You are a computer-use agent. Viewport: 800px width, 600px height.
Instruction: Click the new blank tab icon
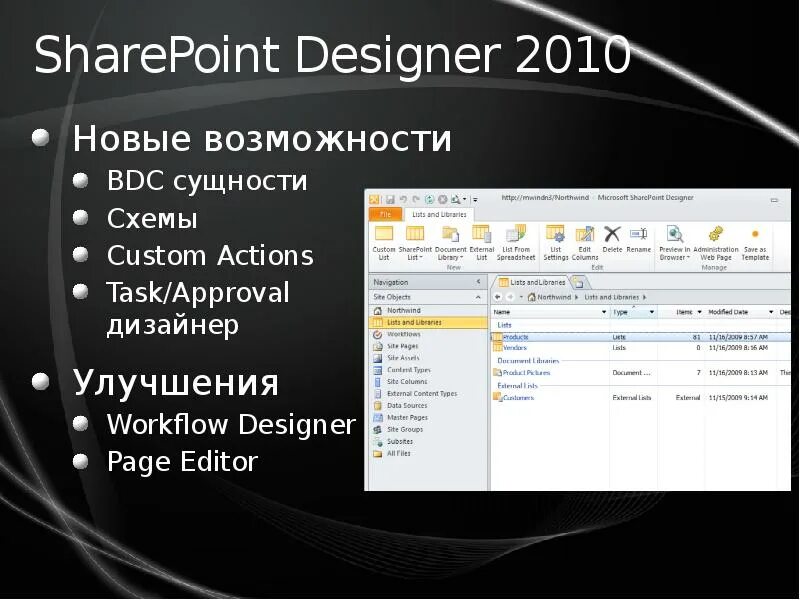pos(579,282)
